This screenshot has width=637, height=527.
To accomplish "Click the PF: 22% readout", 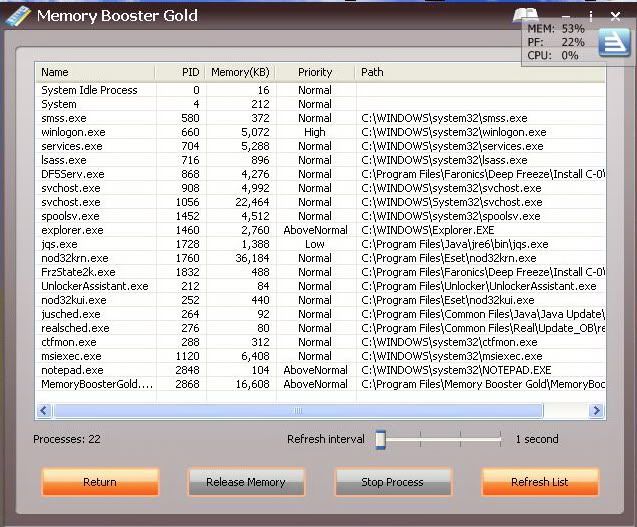I will 556,42.
